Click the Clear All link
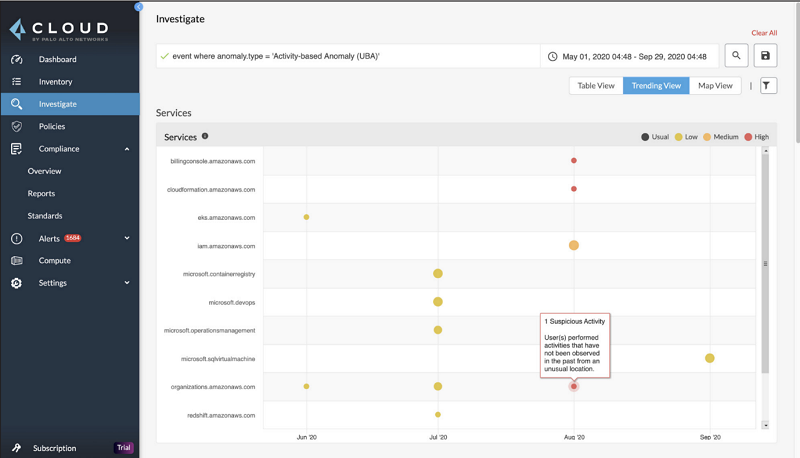The image size is (800, 458). 764,33
